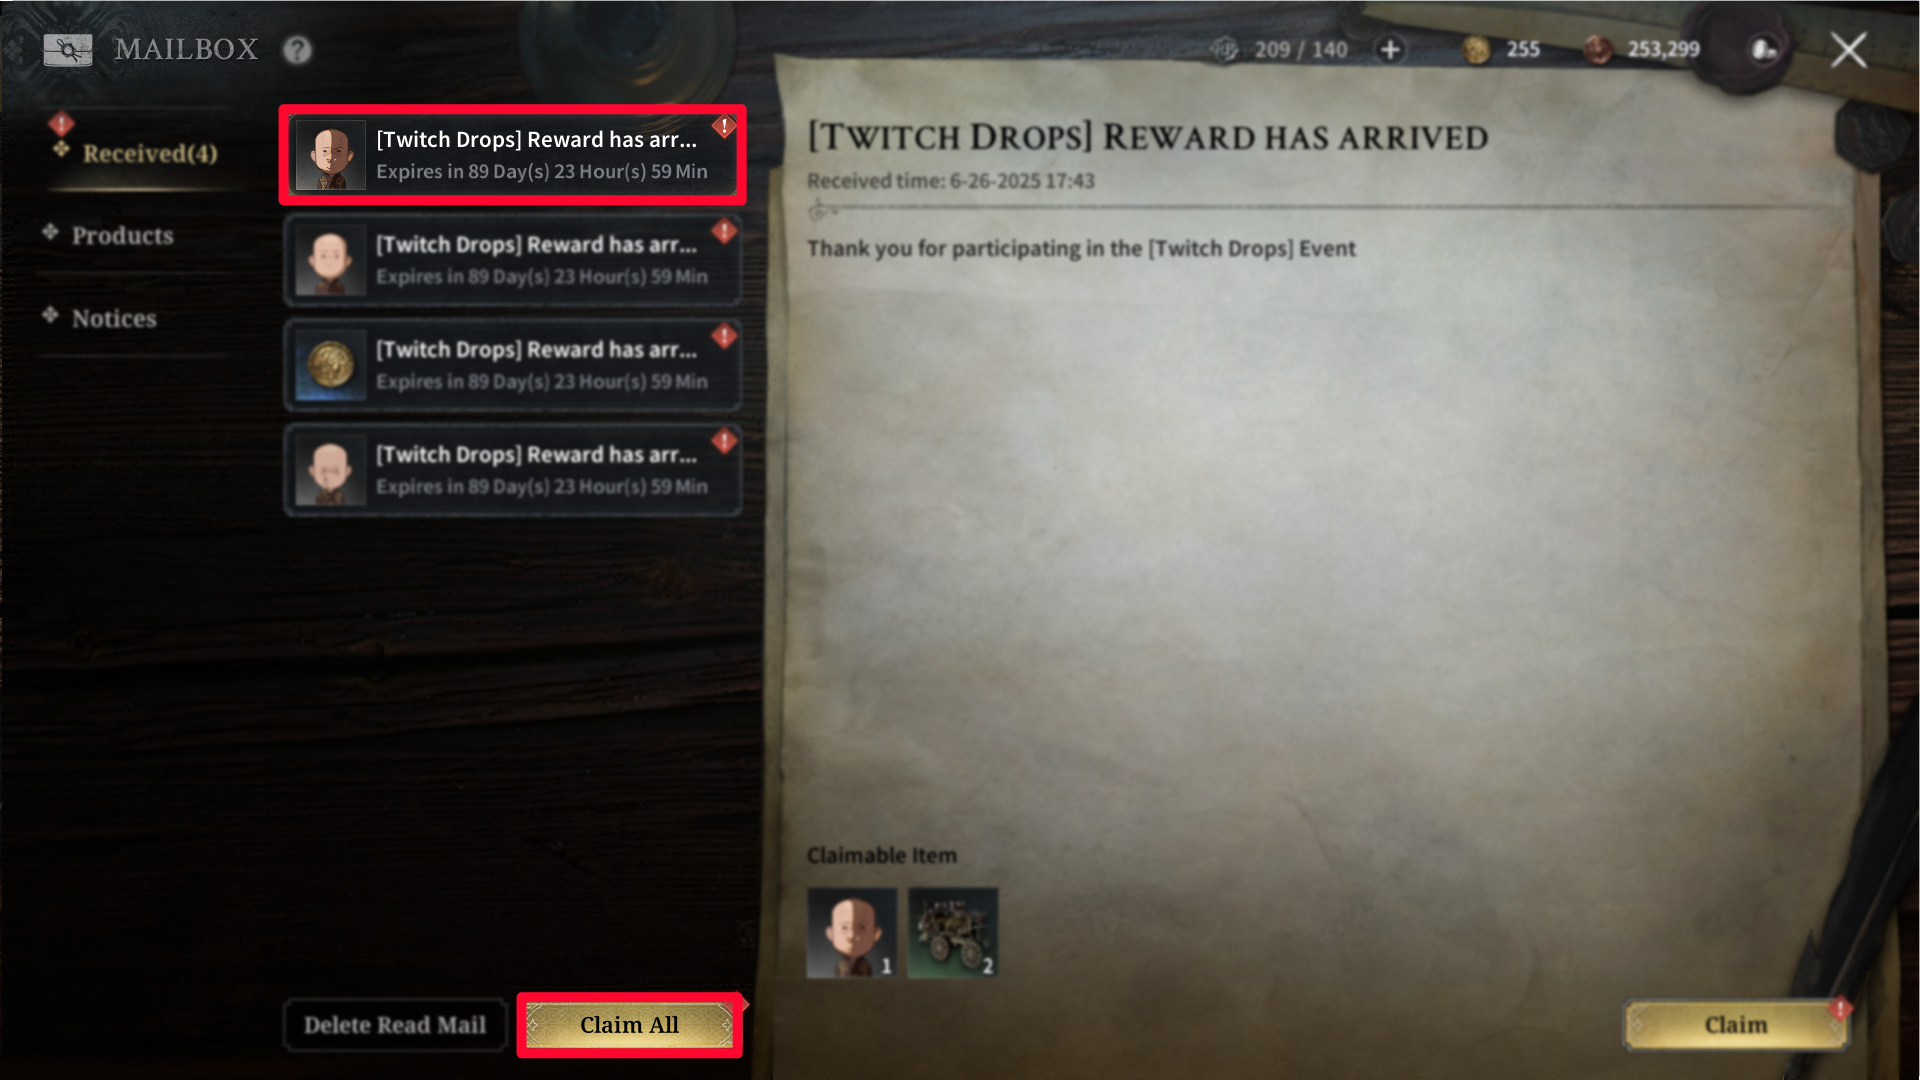Click the mailbox help question mark icon
The width and height of the screenshot is (1920, 1080).
click(297, 49)
